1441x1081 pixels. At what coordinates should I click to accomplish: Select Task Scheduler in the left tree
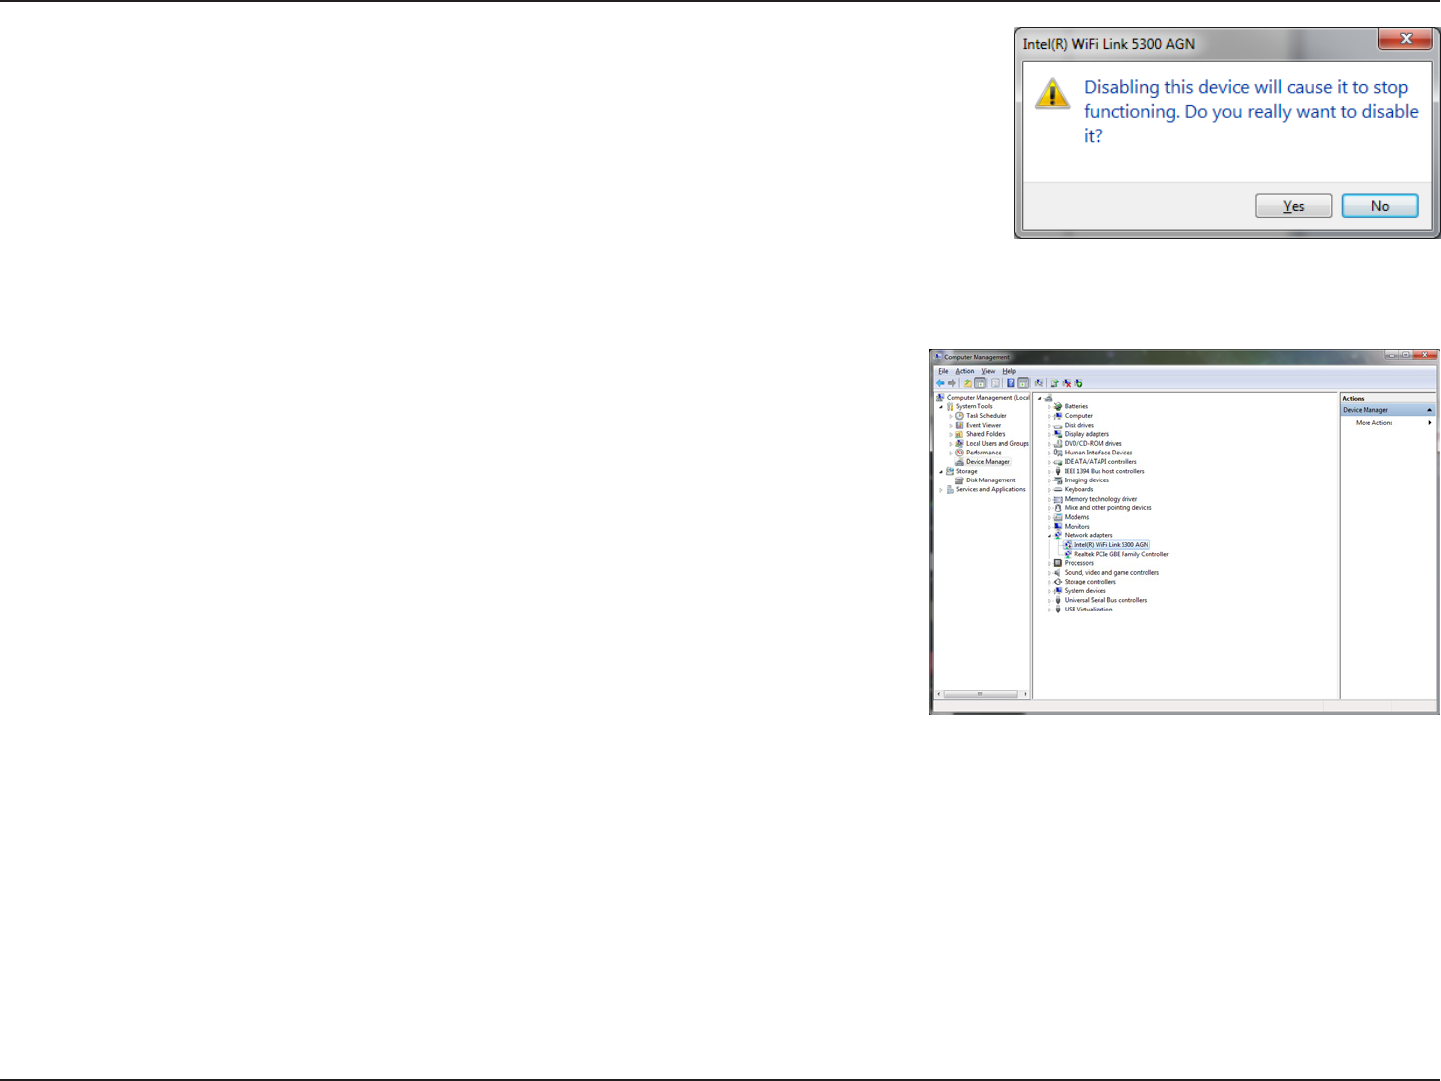(986, 416)
